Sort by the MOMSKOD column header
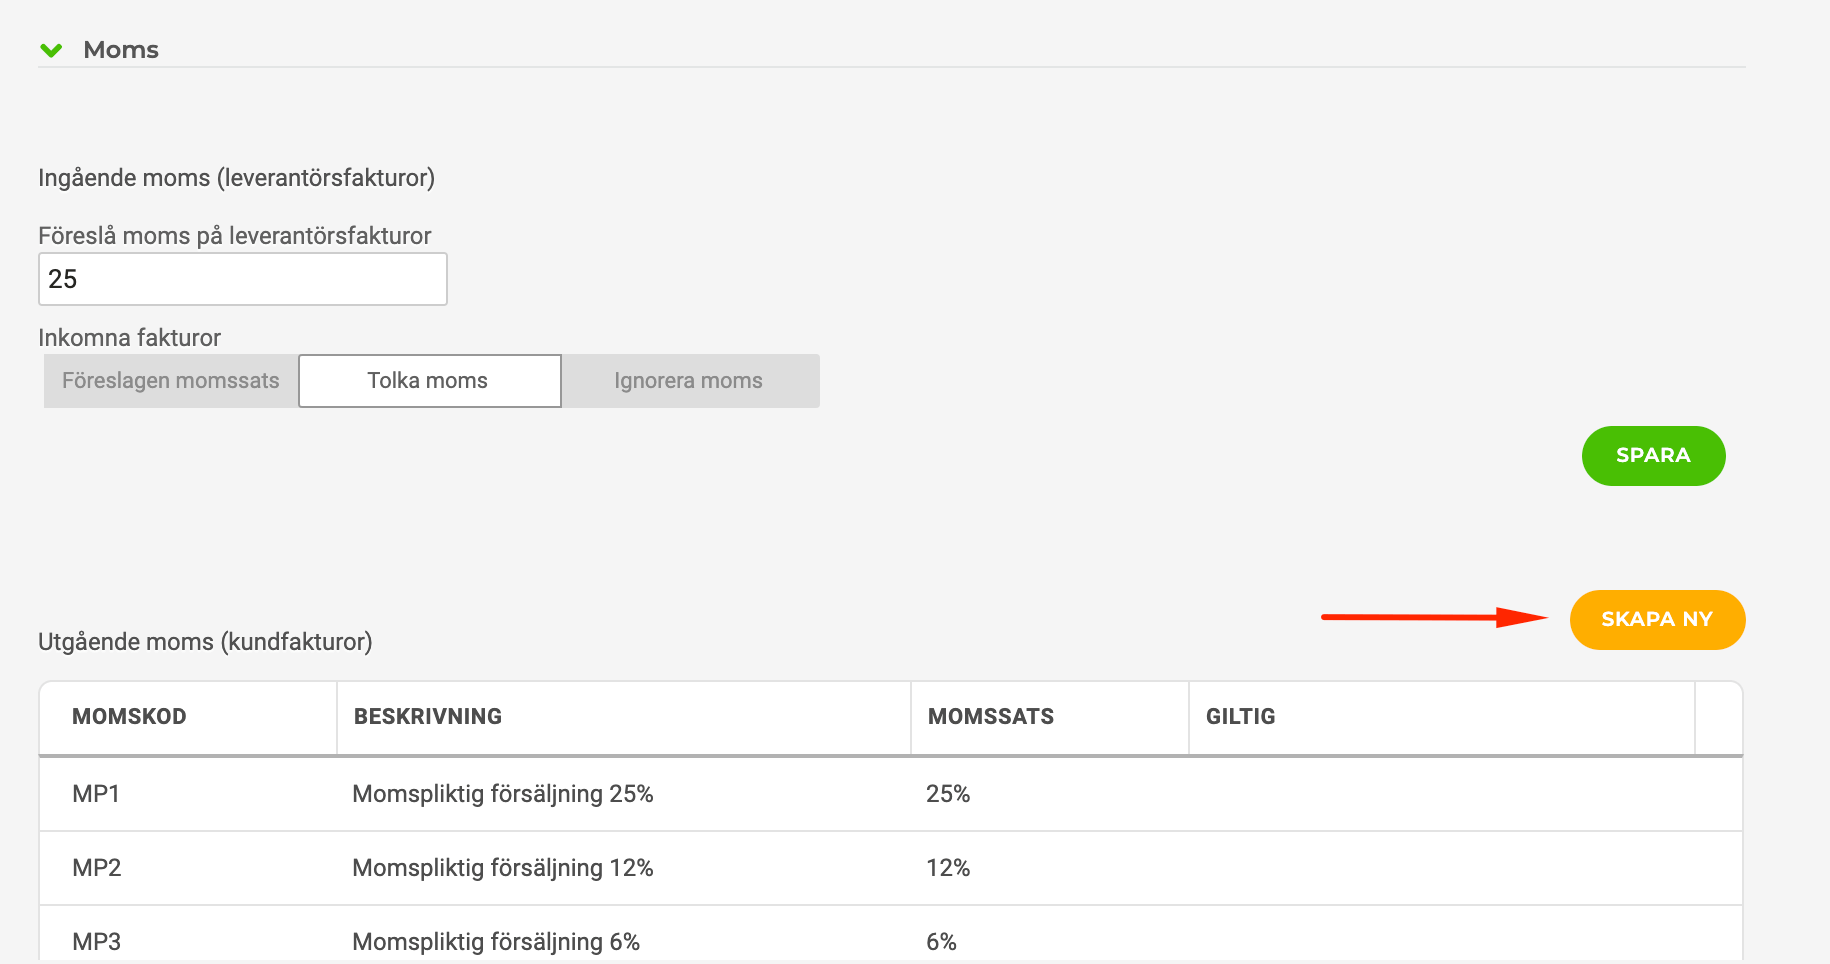 [129, 717]
